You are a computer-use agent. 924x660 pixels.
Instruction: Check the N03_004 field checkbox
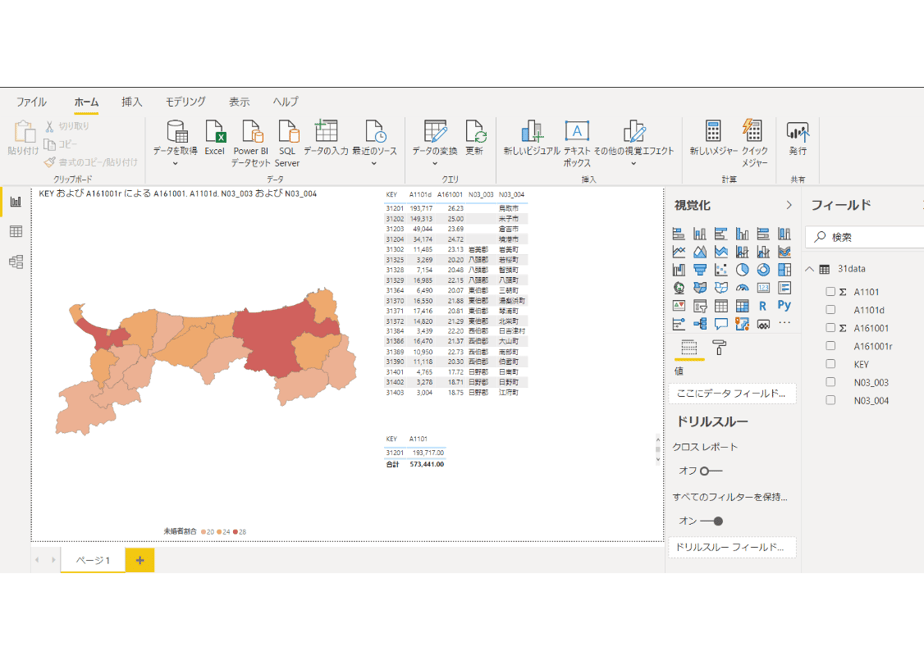(x=830, y=400)
